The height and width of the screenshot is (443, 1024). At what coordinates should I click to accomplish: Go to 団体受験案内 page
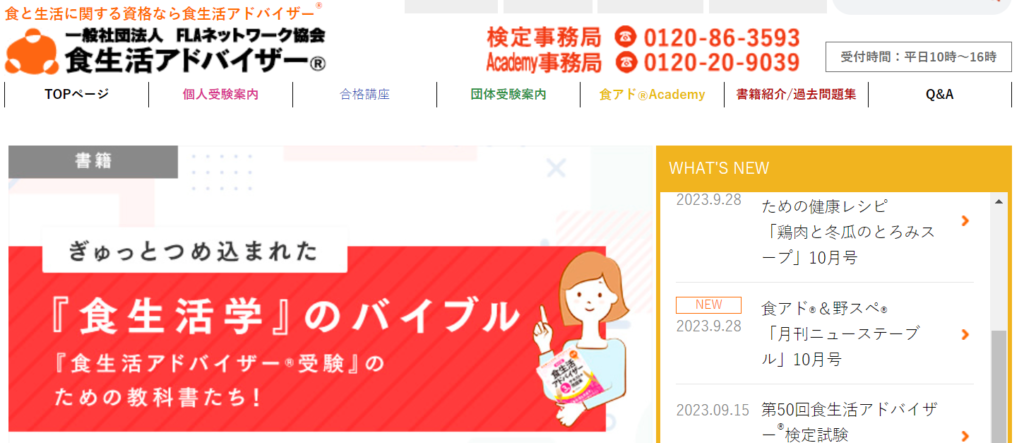tap(508, 94)
